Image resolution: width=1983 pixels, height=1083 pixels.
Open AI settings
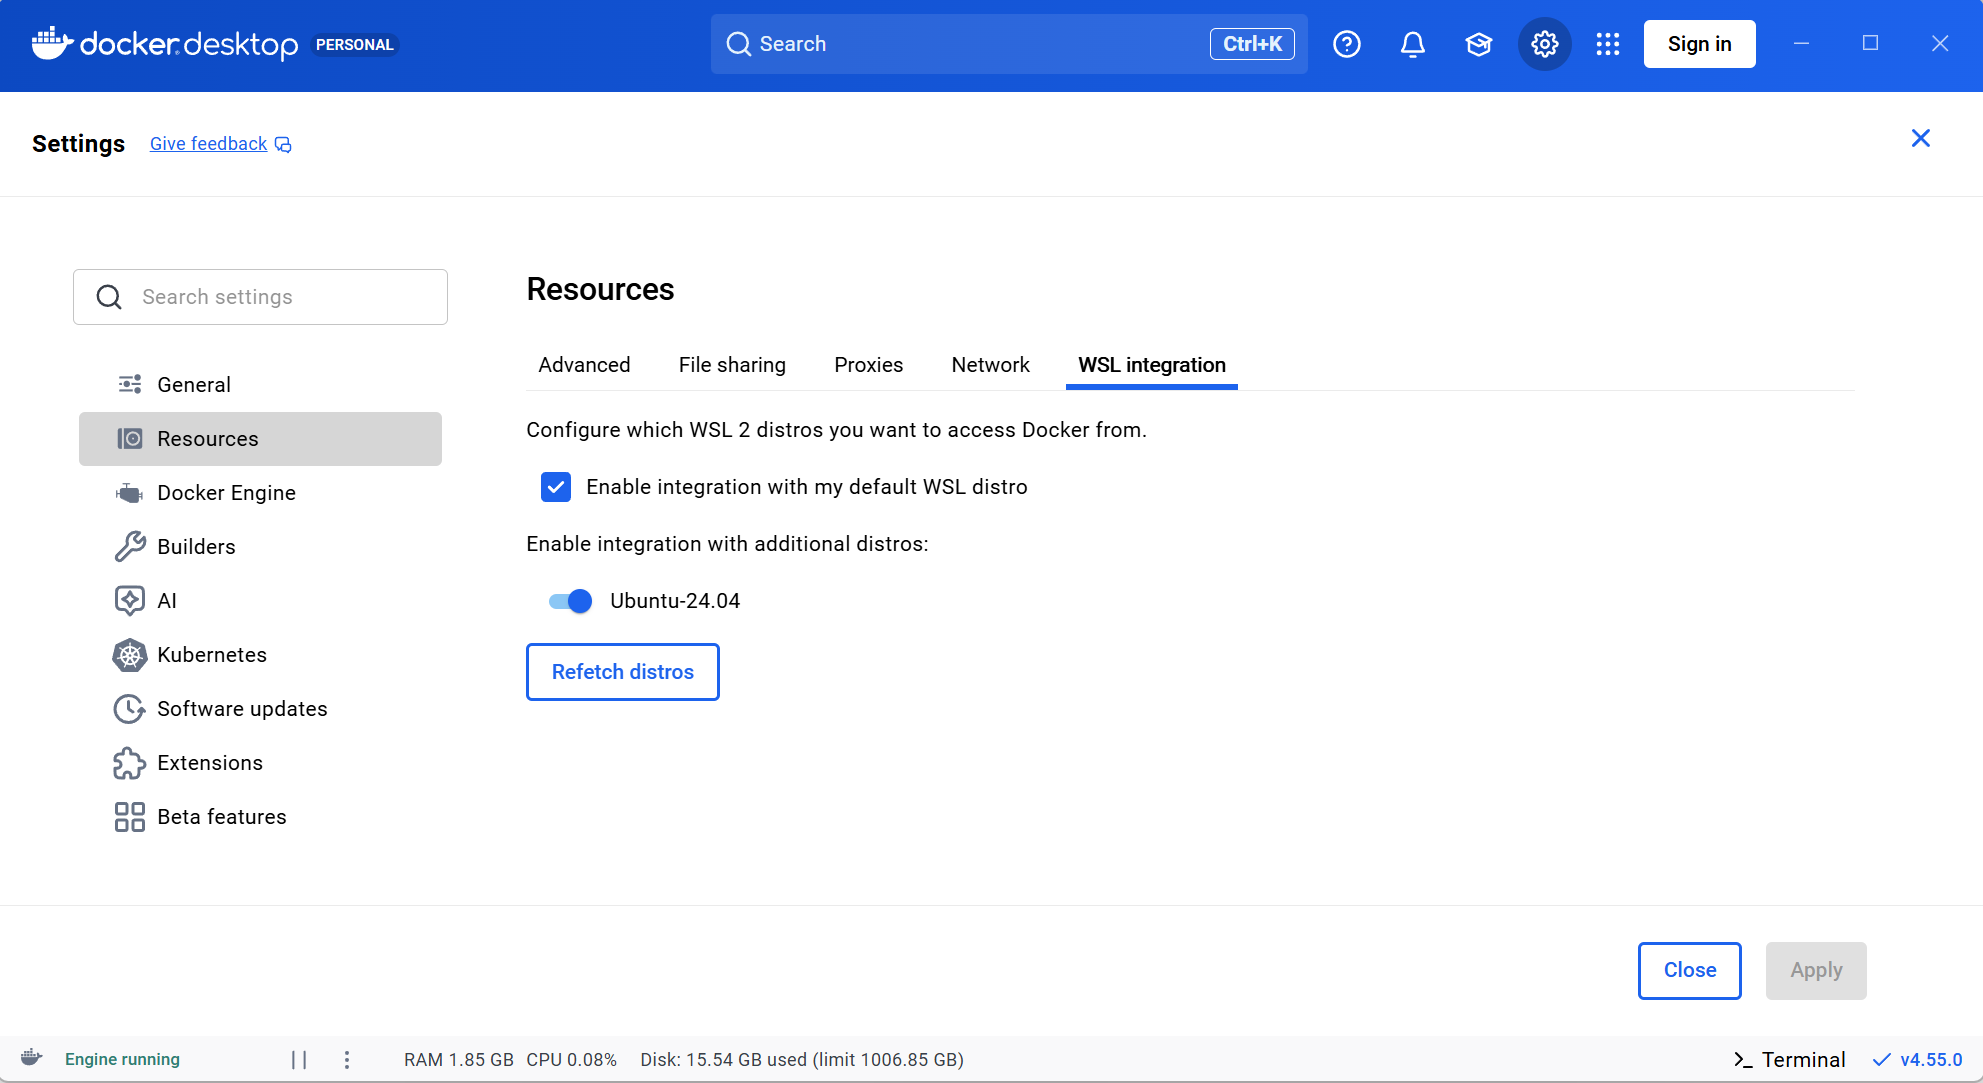[168, 600]
